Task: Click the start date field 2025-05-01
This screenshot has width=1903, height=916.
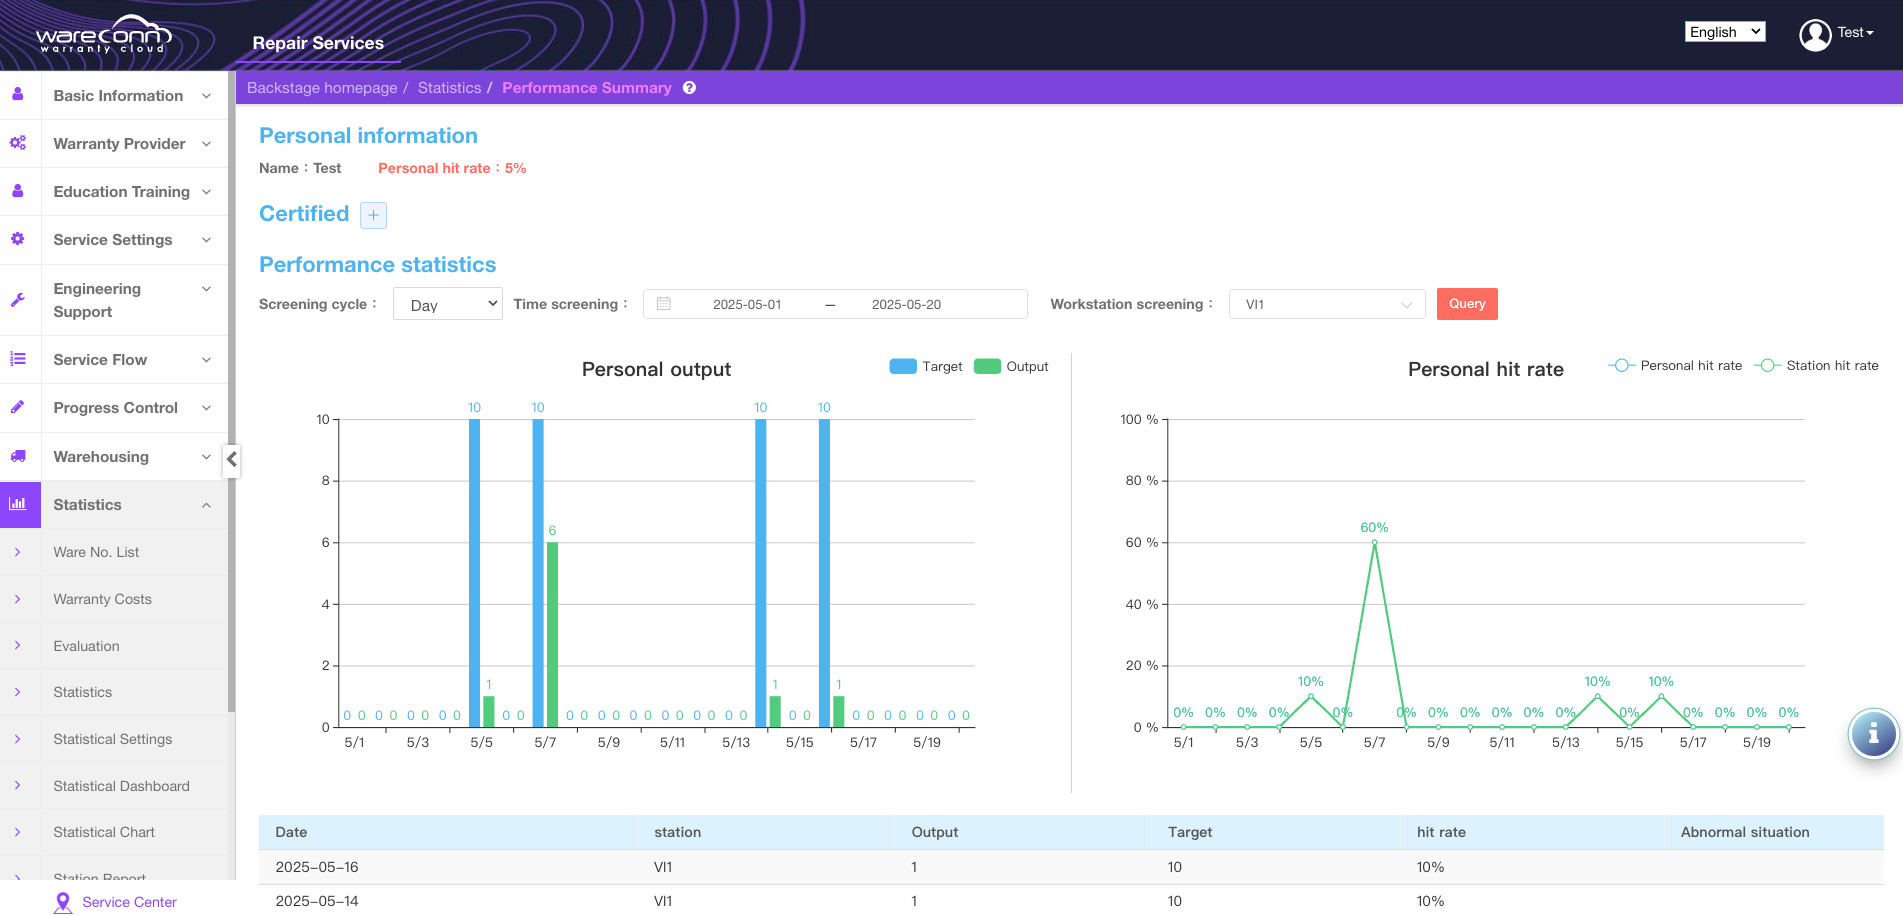Action: click(746, 305)
